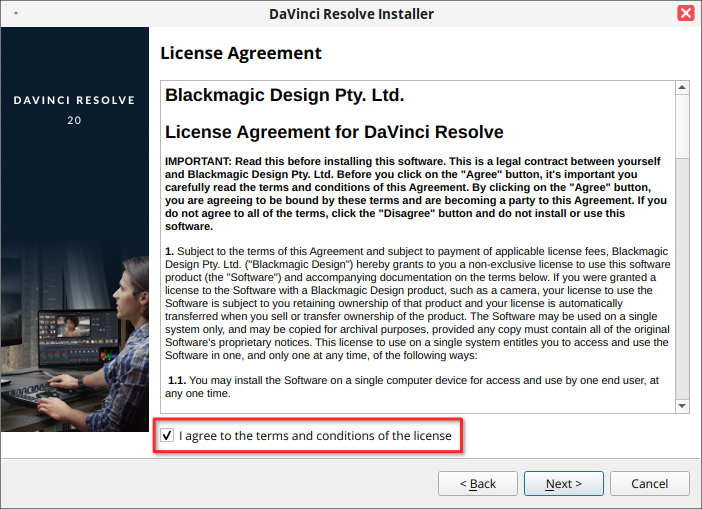Click the "License Agreement" page heading
Image resolution: width=702 pixels, height=509 pixels.
pos(241,53)
